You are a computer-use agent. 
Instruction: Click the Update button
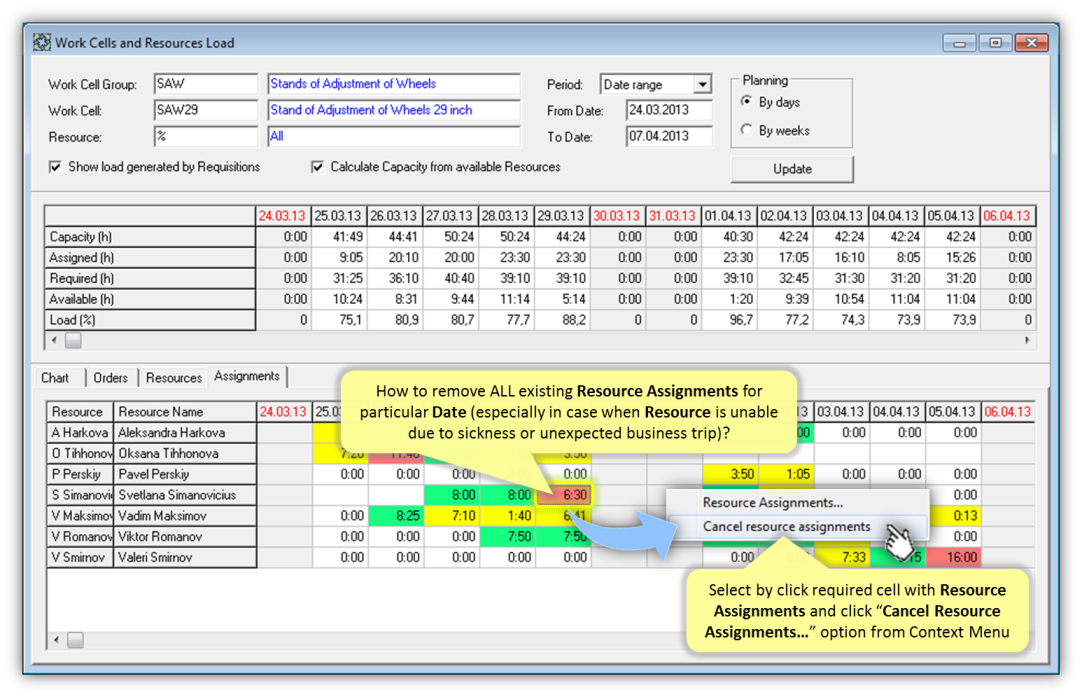point(792,169)
